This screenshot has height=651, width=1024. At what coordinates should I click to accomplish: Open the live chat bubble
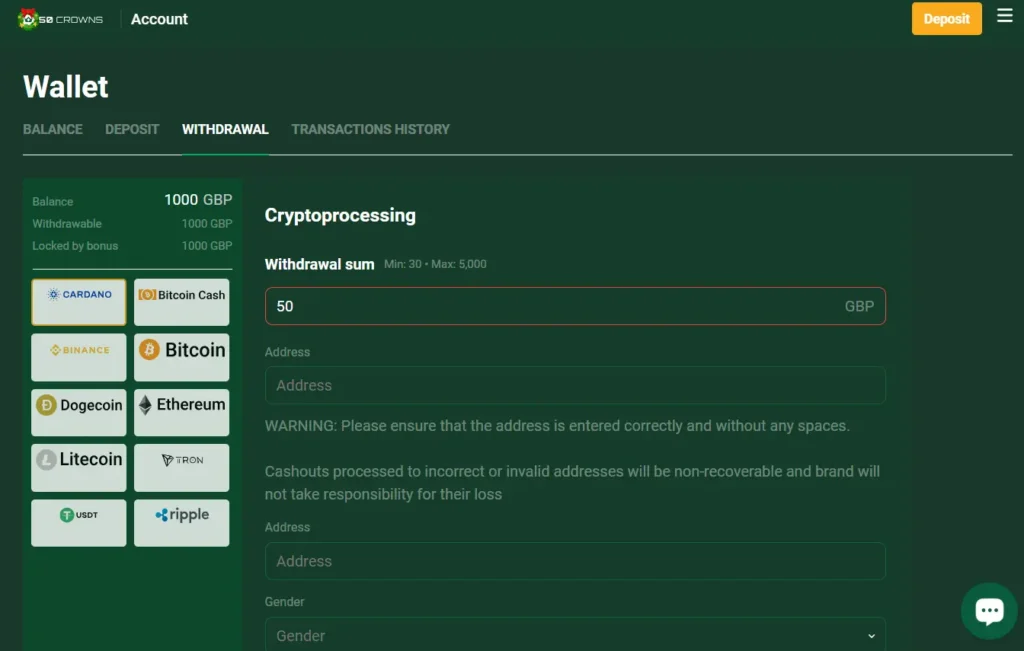click(x=989, y=610)
